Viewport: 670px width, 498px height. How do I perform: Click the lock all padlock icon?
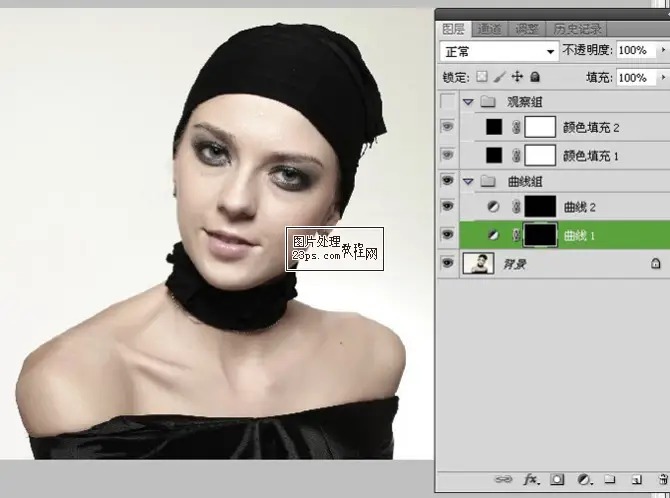point(534,76)
